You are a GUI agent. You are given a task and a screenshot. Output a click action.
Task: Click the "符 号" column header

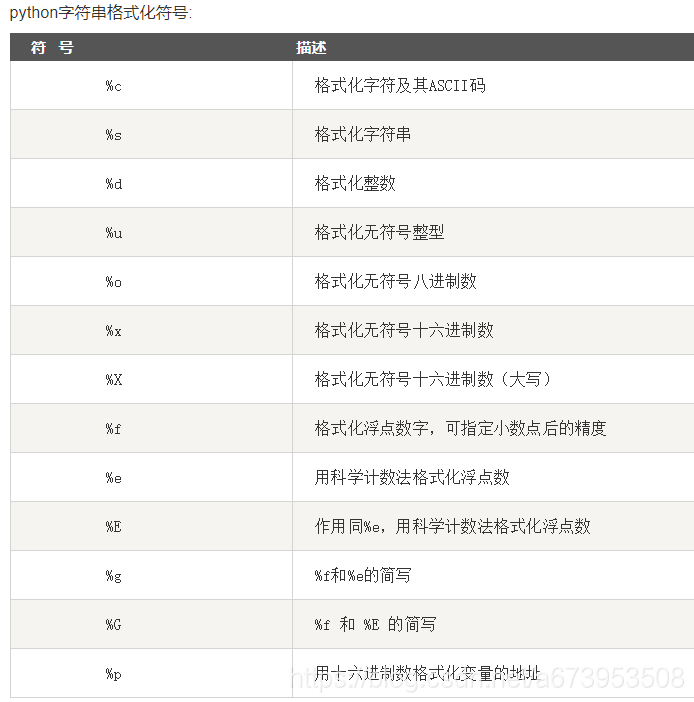pos(52,47)
